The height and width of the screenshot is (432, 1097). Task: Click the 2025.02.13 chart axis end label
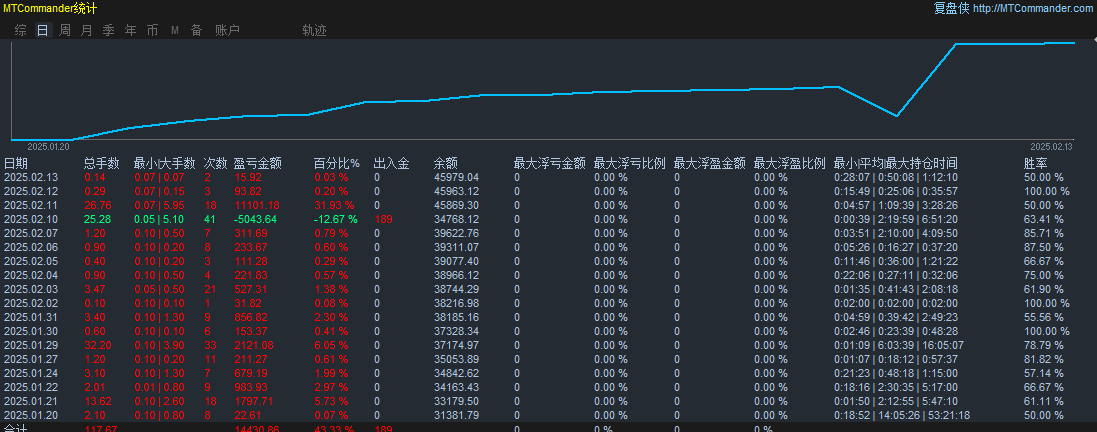click(1051, 147)
